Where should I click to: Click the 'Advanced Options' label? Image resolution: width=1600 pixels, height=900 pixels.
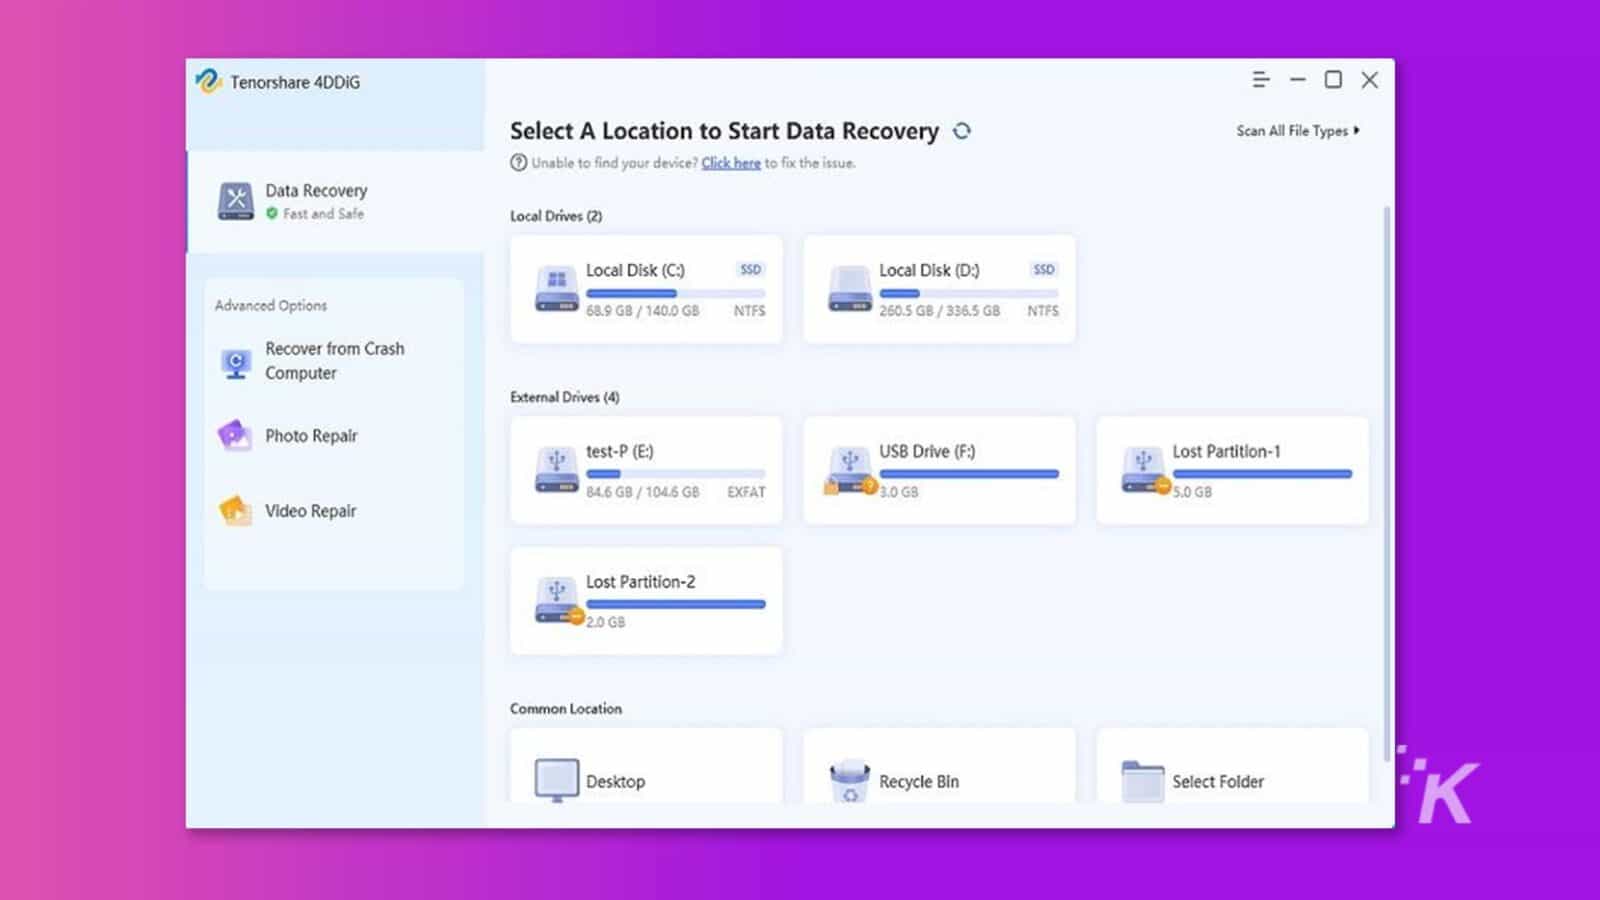(271, 305)
